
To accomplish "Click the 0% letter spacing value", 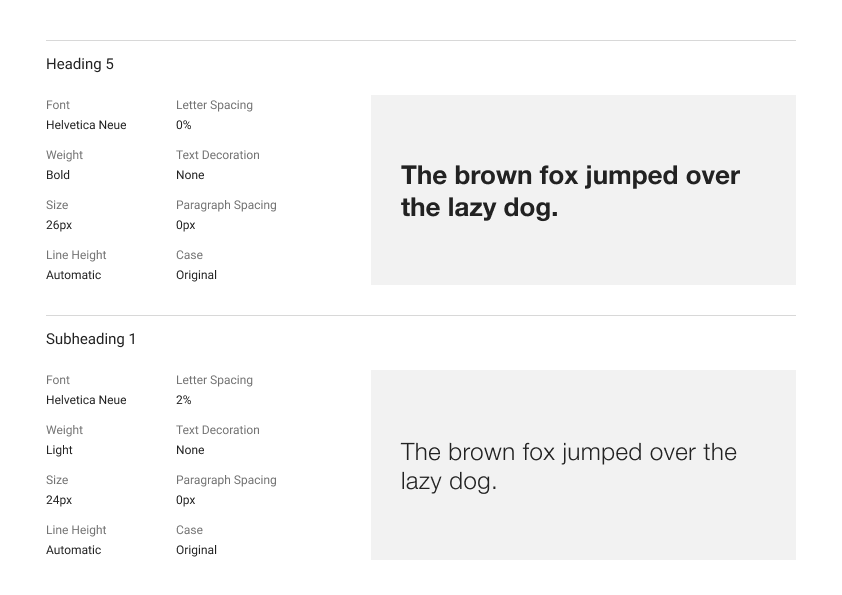I will [184, 125].
